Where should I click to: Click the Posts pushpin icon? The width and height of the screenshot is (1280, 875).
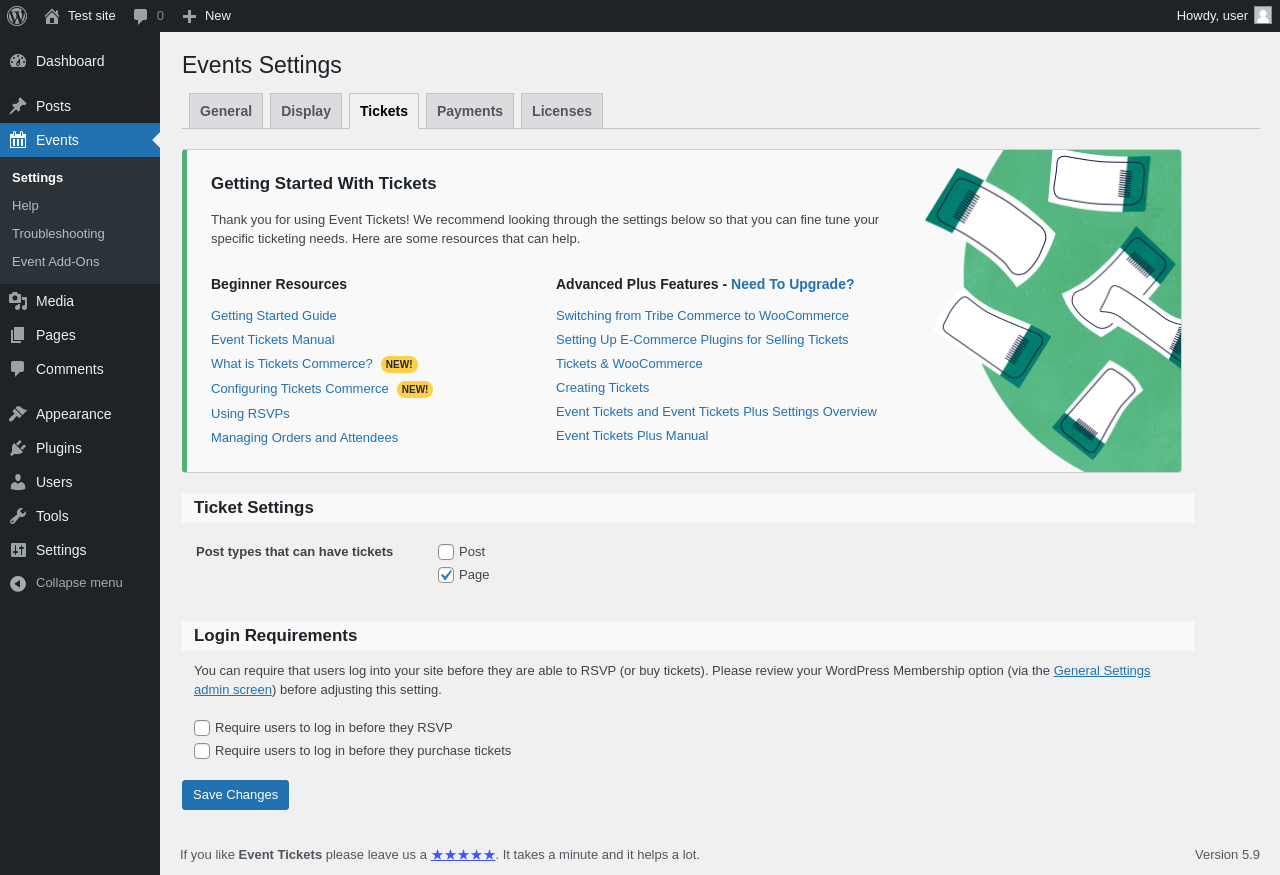(x=18, y=106)
